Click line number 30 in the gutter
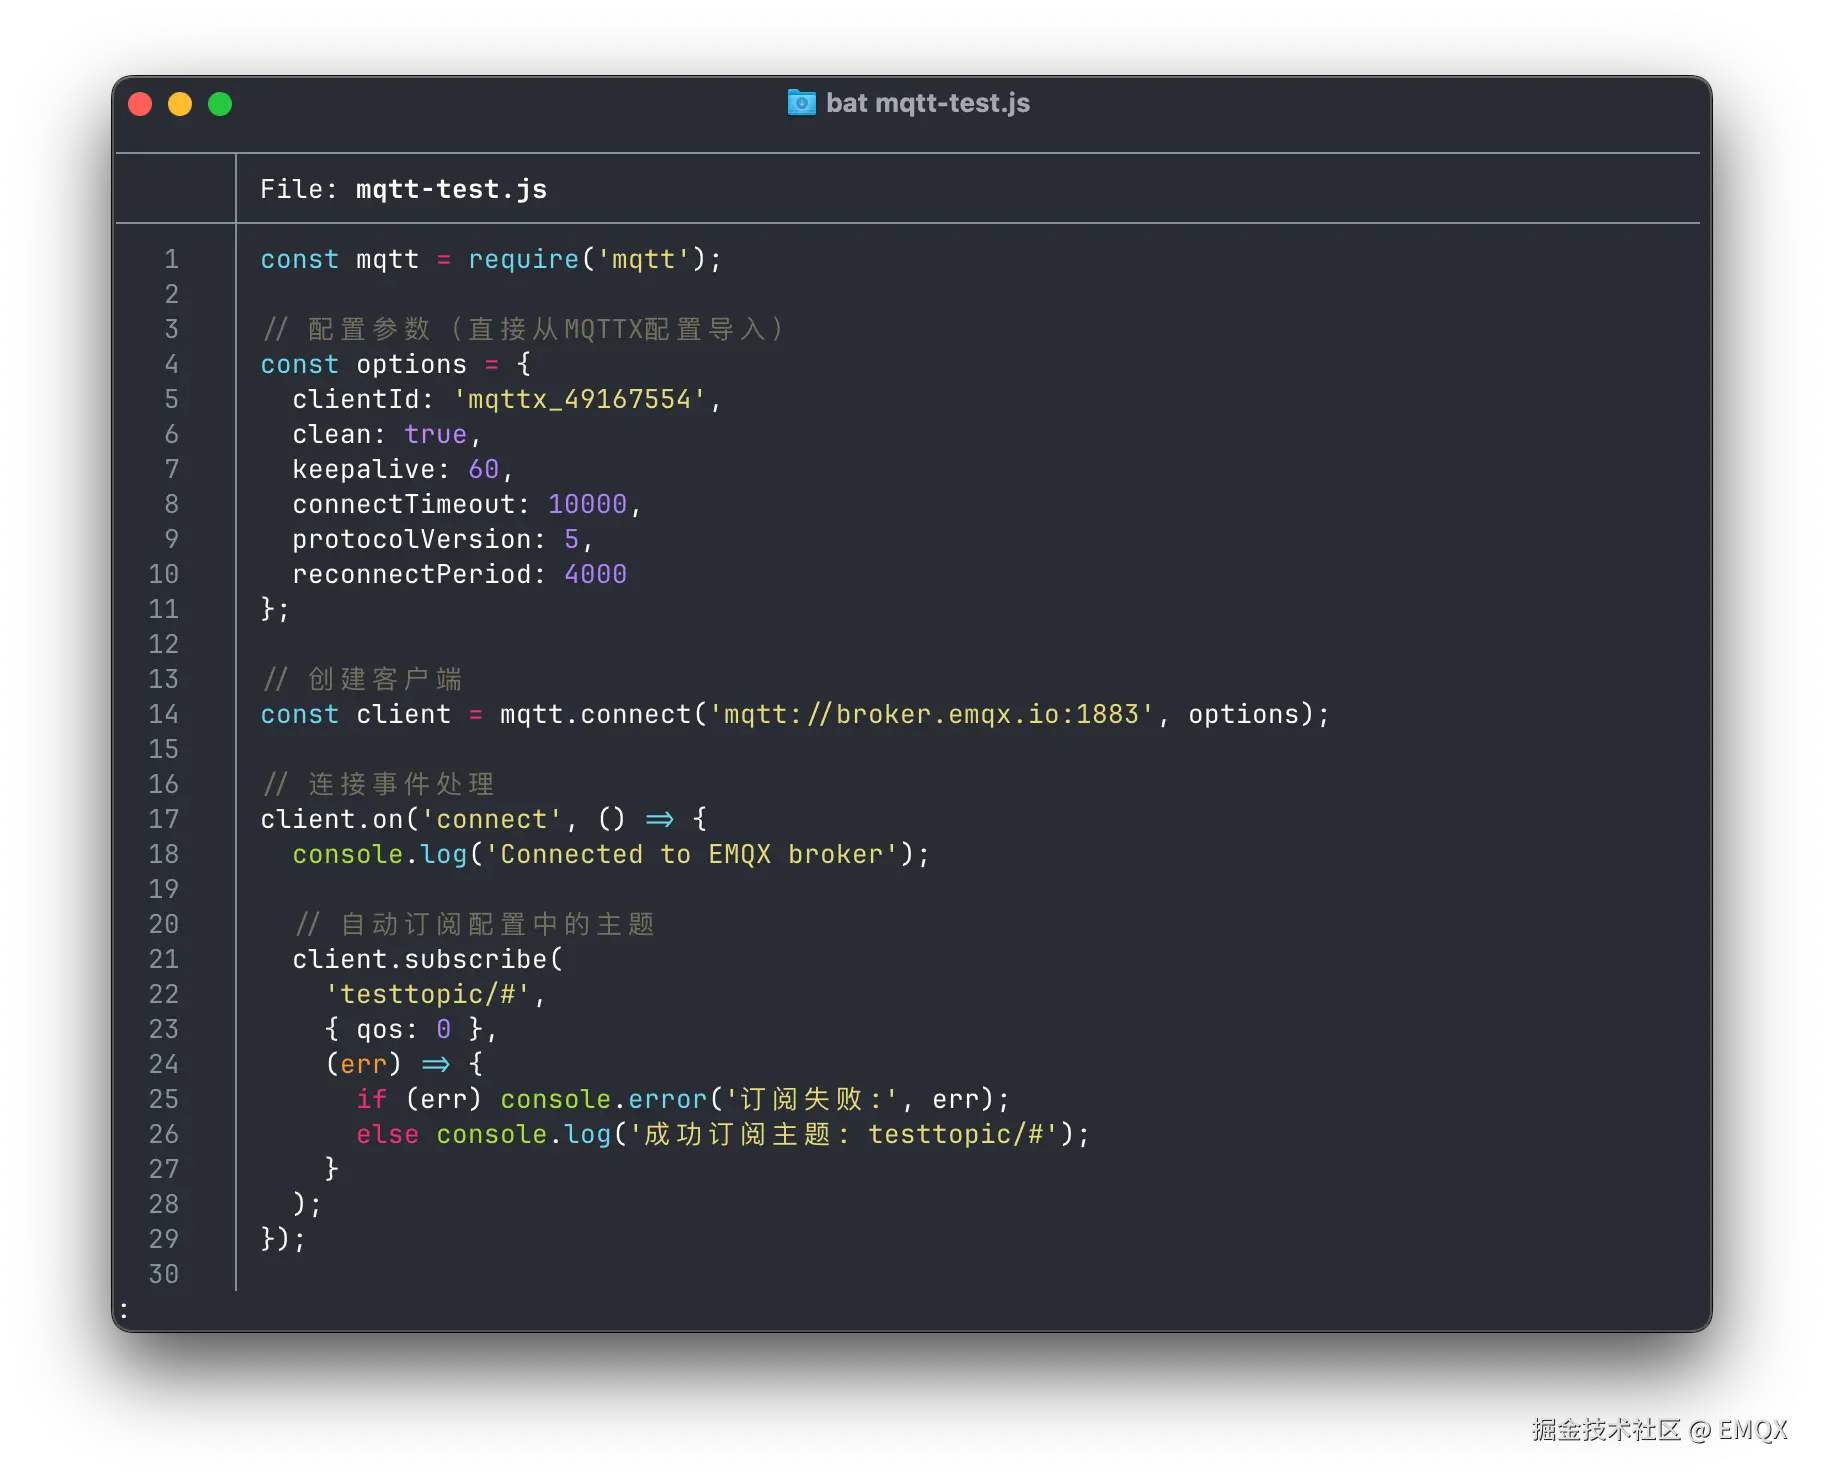 (x=164, y=1274)
